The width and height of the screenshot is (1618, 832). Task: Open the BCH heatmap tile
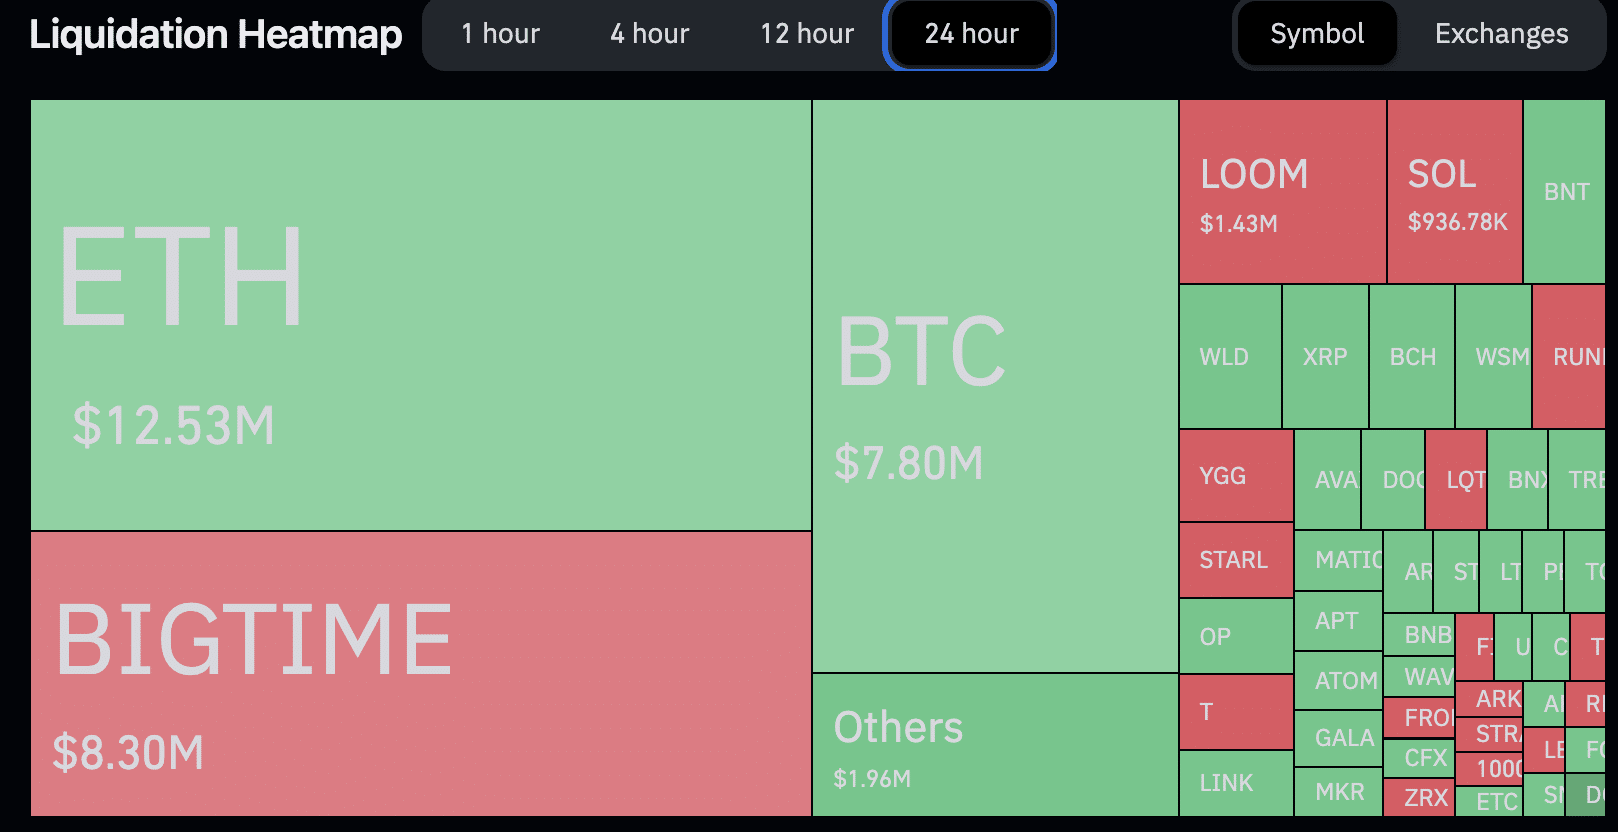tap(1412, 357)
